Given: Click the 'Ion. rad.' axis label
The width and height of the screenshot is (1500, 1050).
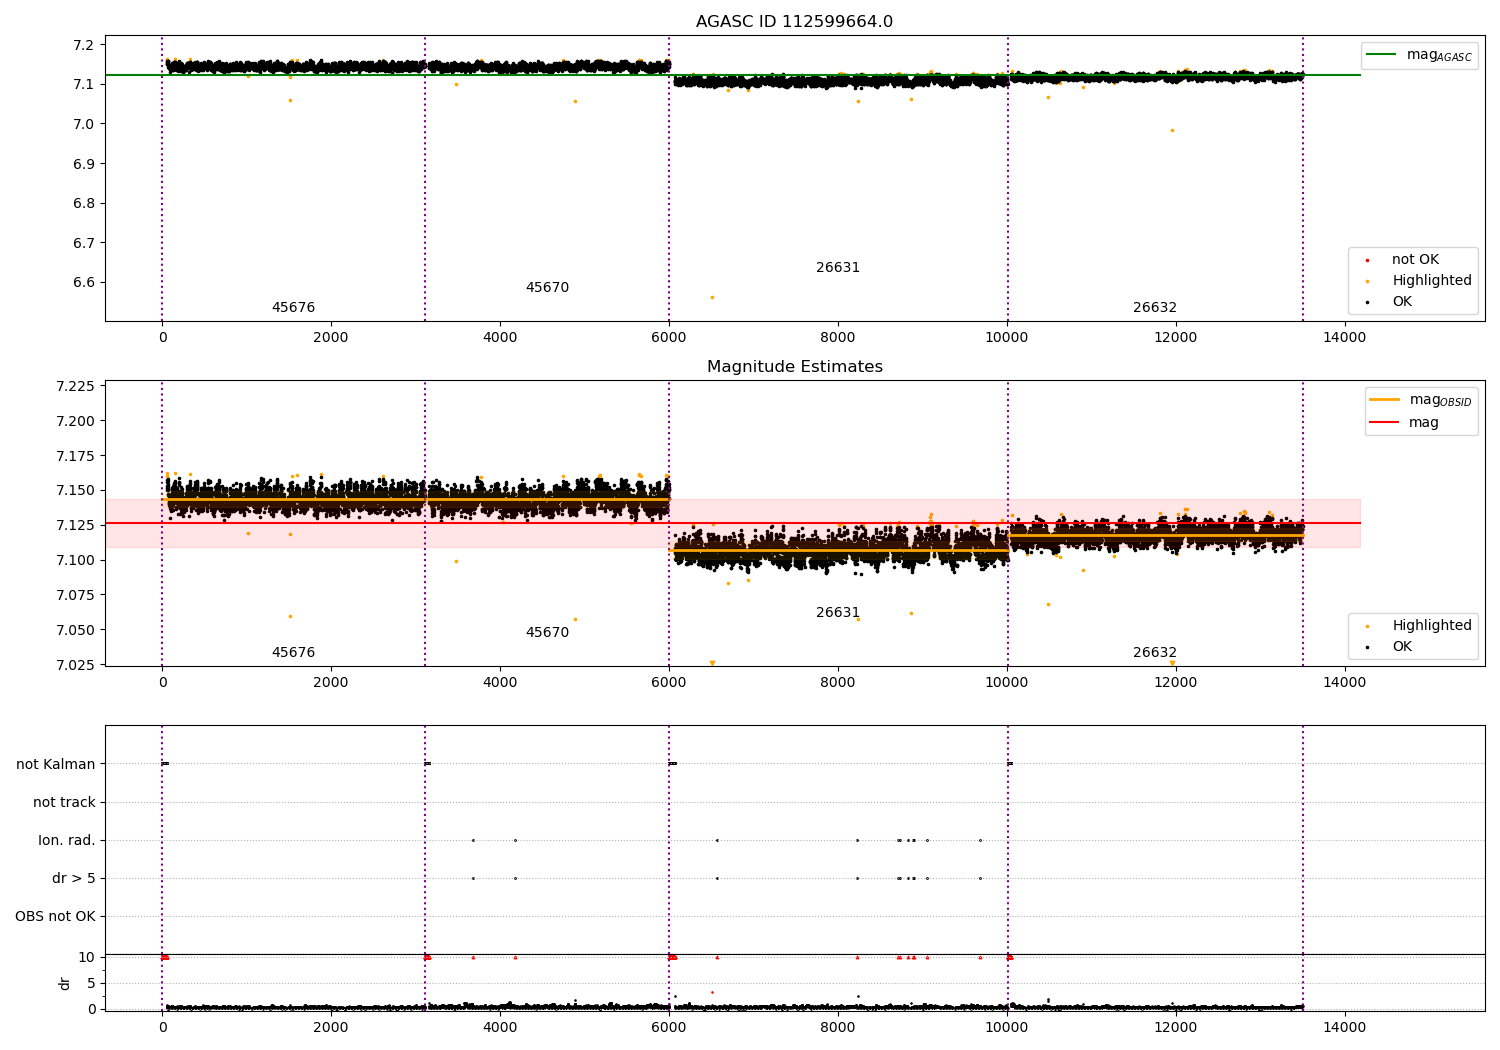Looking at the screenshot, I should (67, 841).
